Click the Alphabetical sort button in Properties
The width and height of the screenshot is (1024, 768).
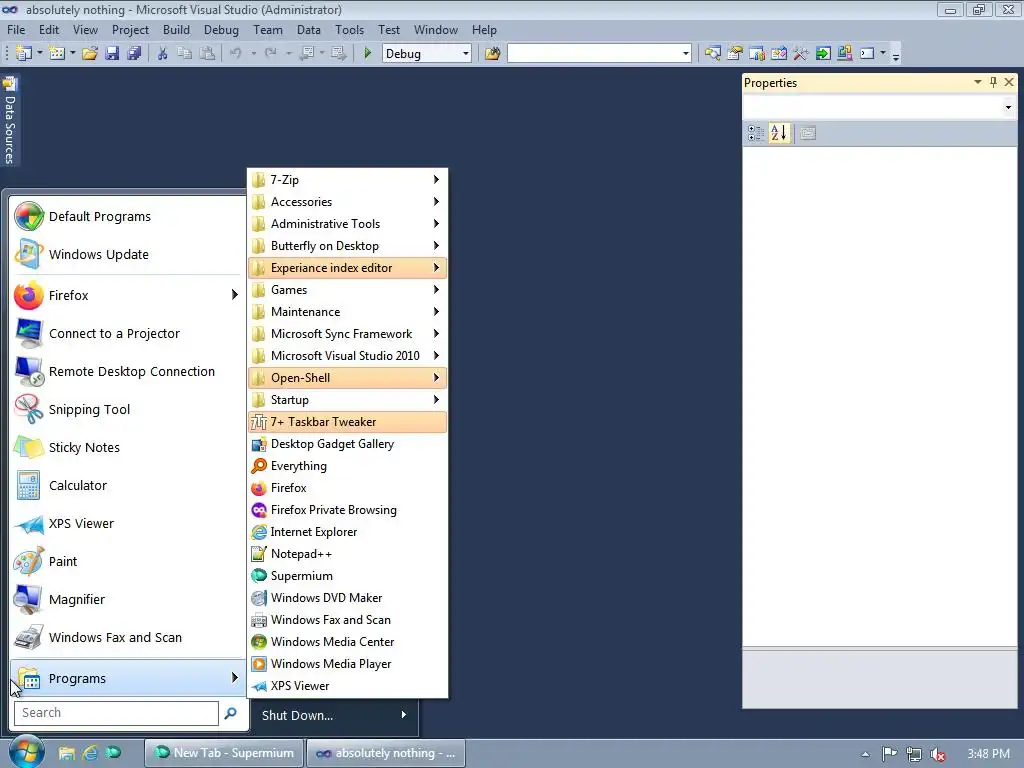point(778,133)
